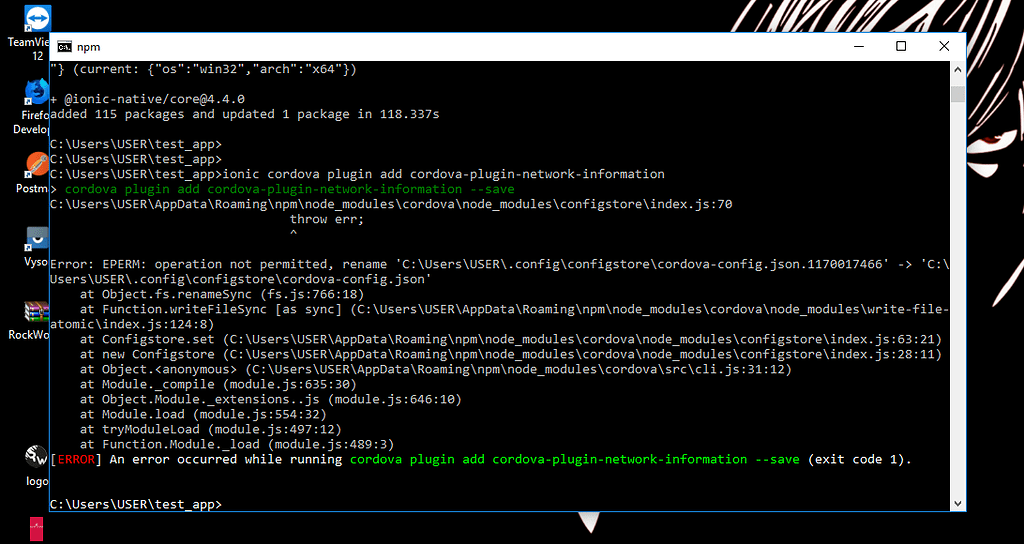Viewport: 1024px width, 544px height.
Task: Close the npm command prompt window
Action: click(944, 46)
